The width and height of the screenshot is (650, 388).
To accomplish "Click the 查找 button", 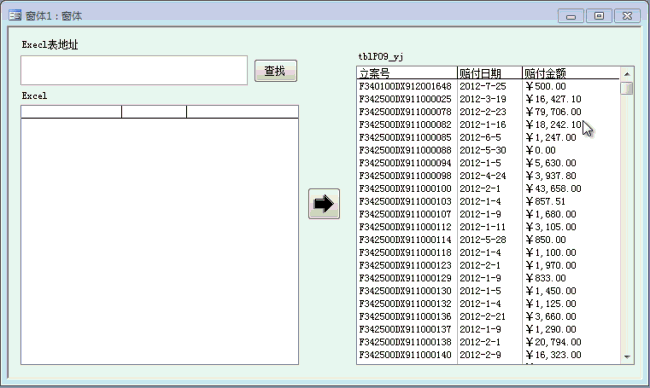I will point(276,70).
